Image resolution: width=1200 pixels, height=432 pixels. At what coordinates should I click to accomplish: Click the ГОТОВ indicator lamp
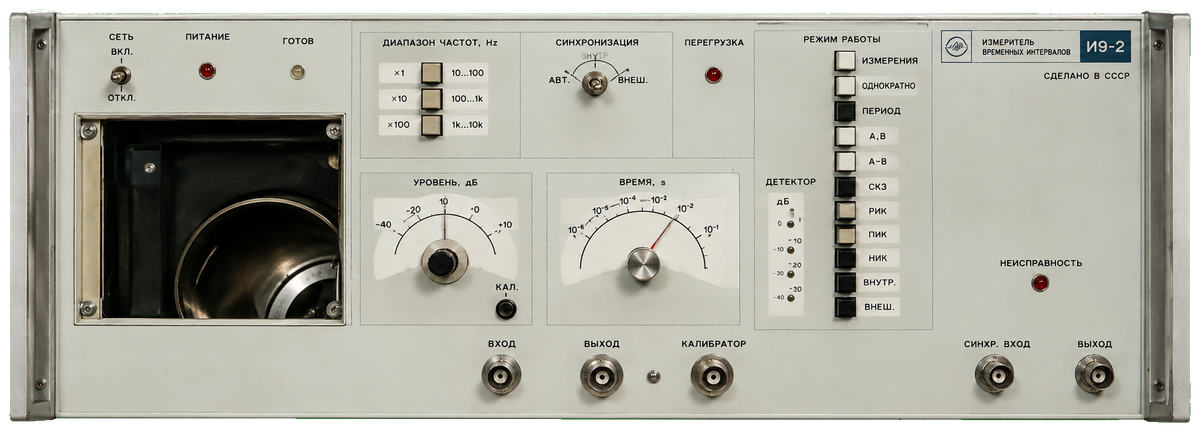[x=297, y=71]
